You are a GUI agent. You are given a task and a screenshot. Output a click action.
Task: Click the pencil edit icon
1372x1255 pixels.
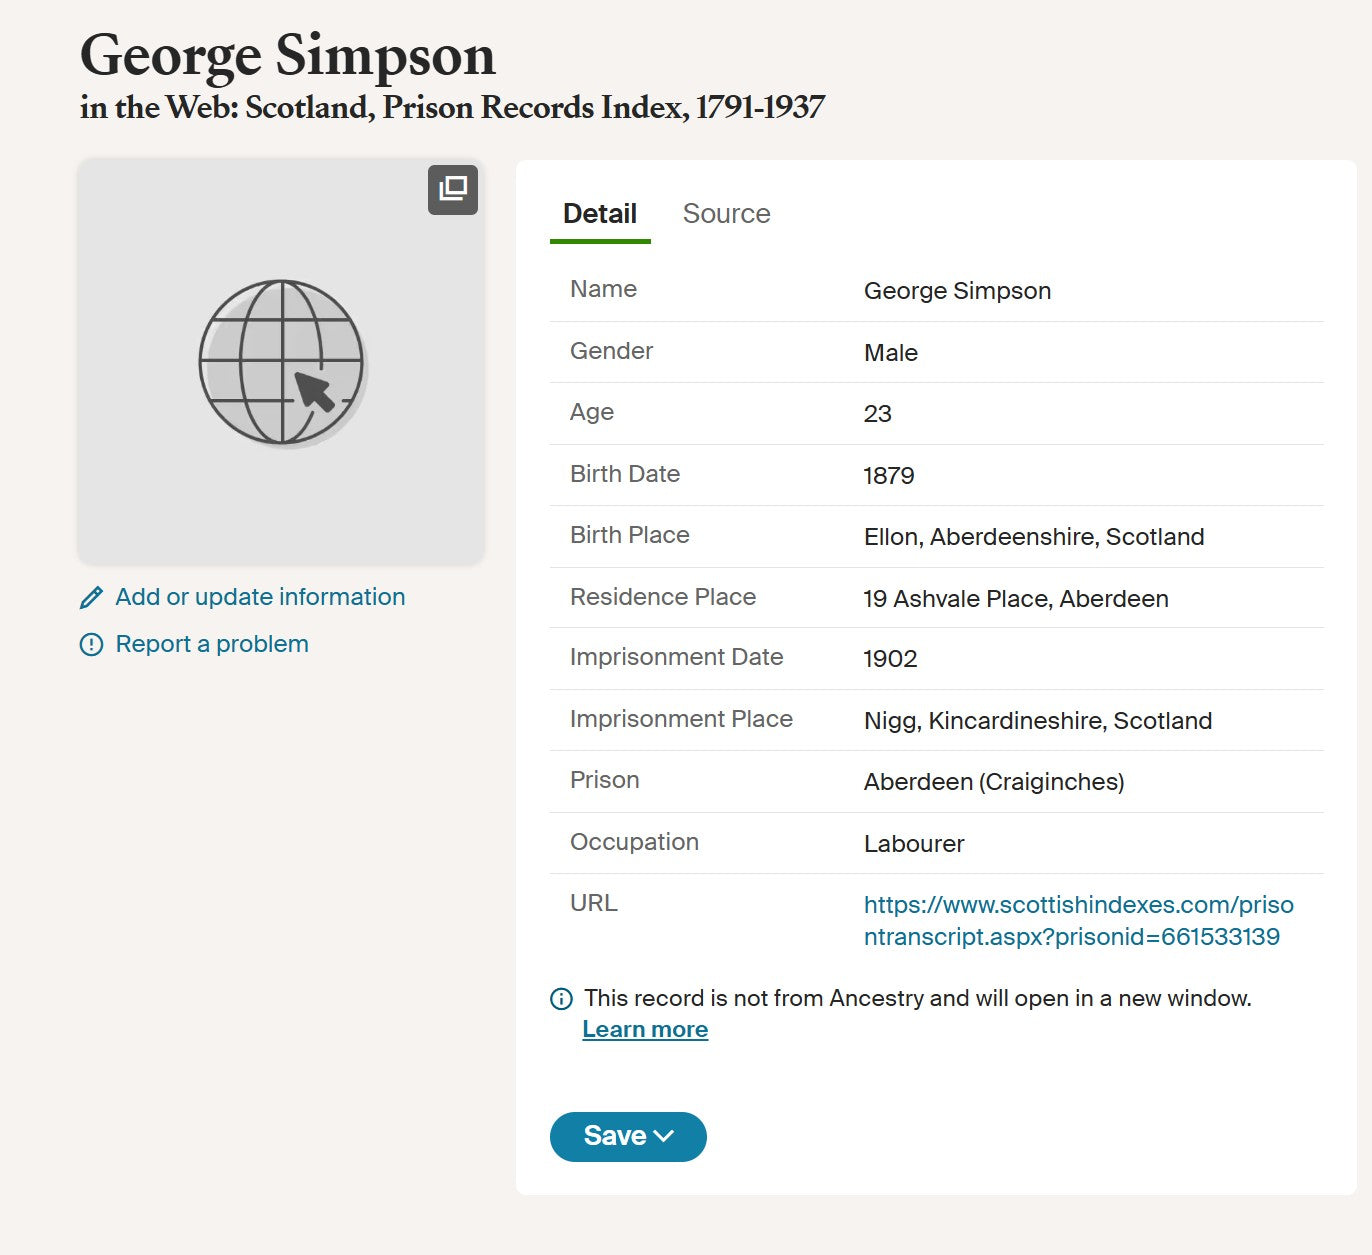[x=91, y=598]
